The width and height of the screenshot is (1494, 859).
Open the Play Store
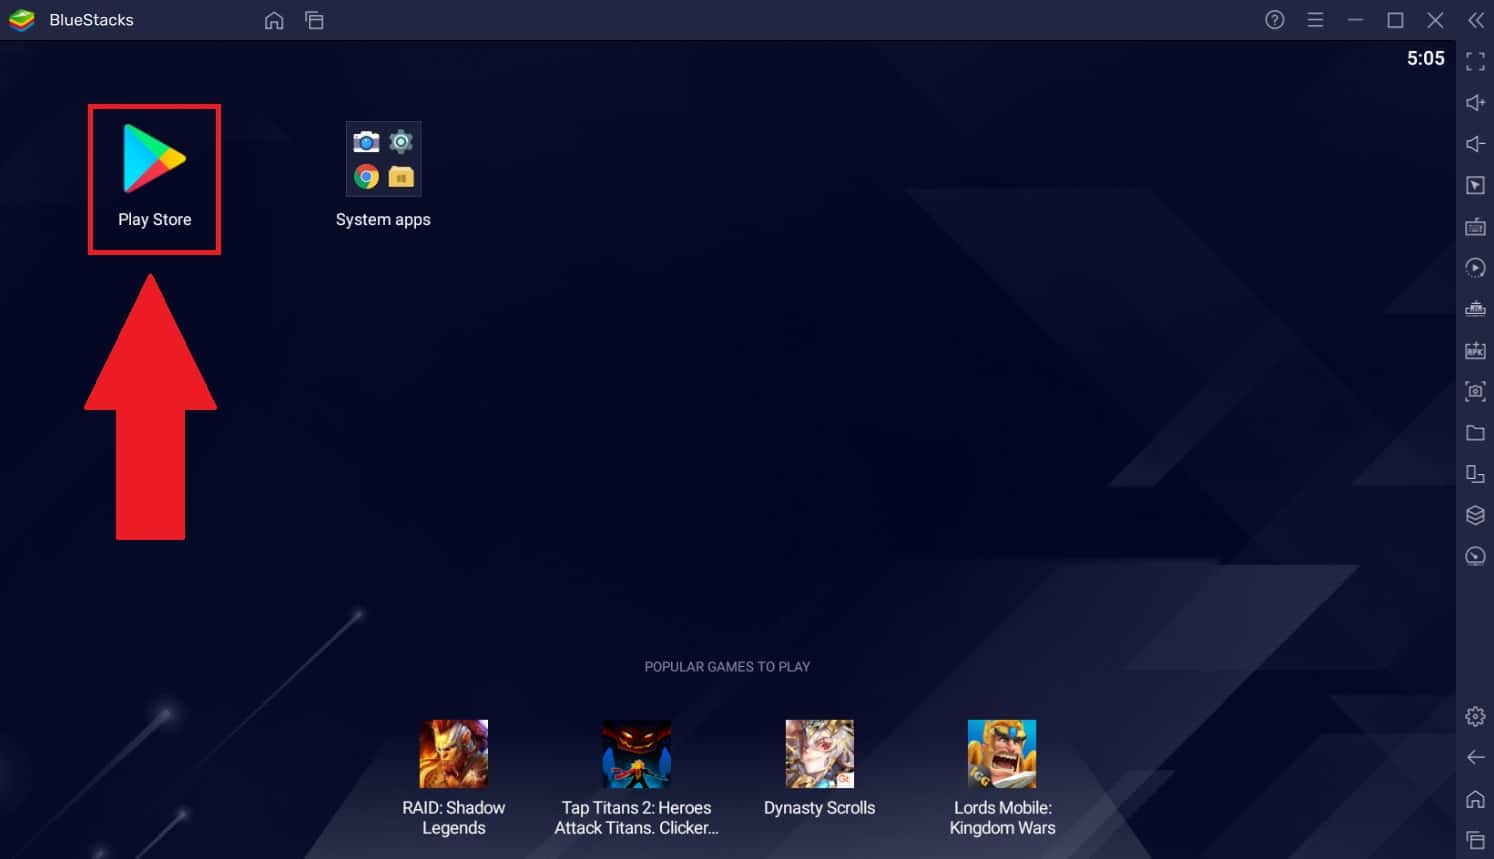pos(154,160)
